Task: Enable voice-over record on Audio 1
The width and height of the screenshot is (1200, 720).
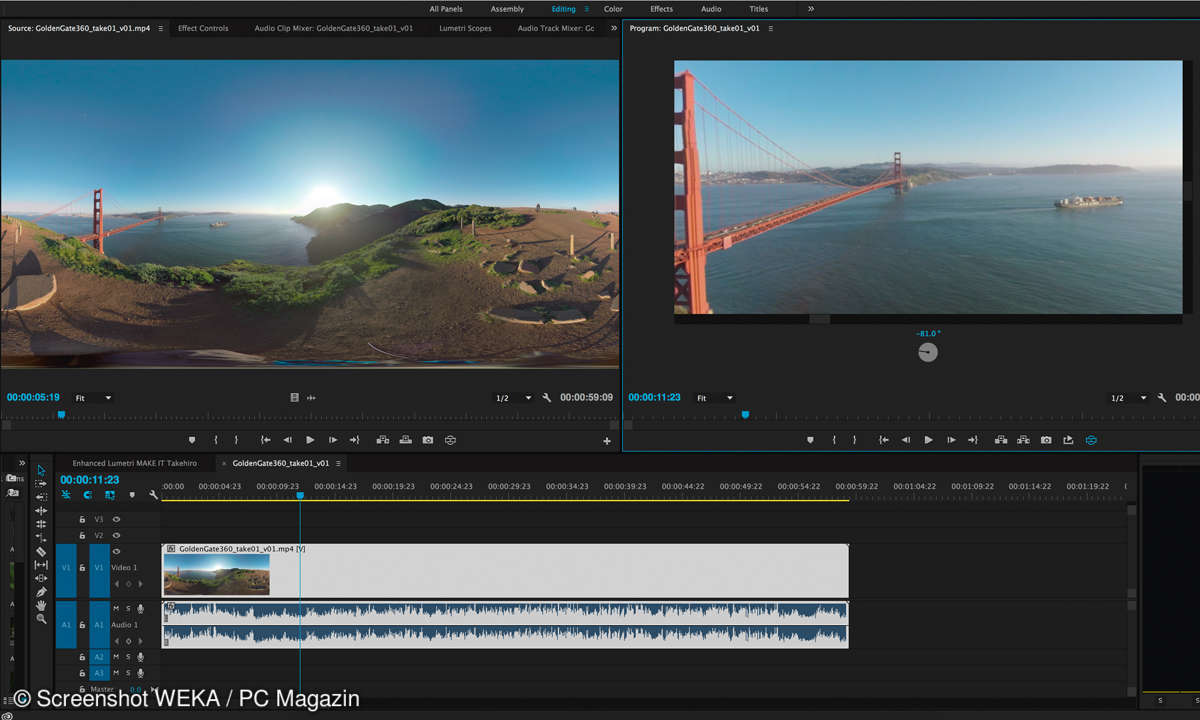Action: (140, 608)
